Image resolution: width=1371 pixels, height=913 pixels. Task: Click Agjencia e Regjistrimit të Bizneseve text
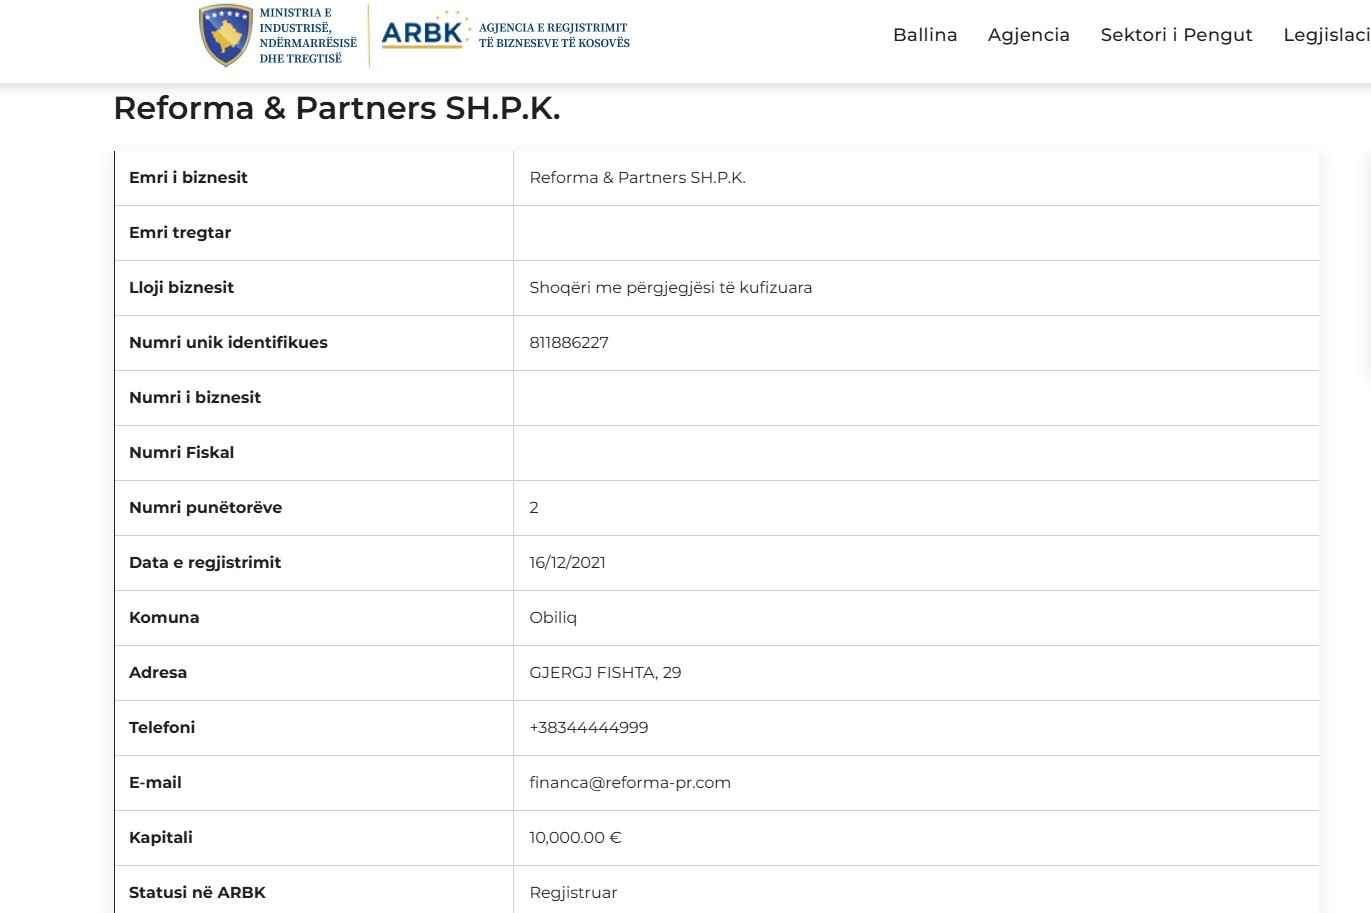[x=553, y=36]
